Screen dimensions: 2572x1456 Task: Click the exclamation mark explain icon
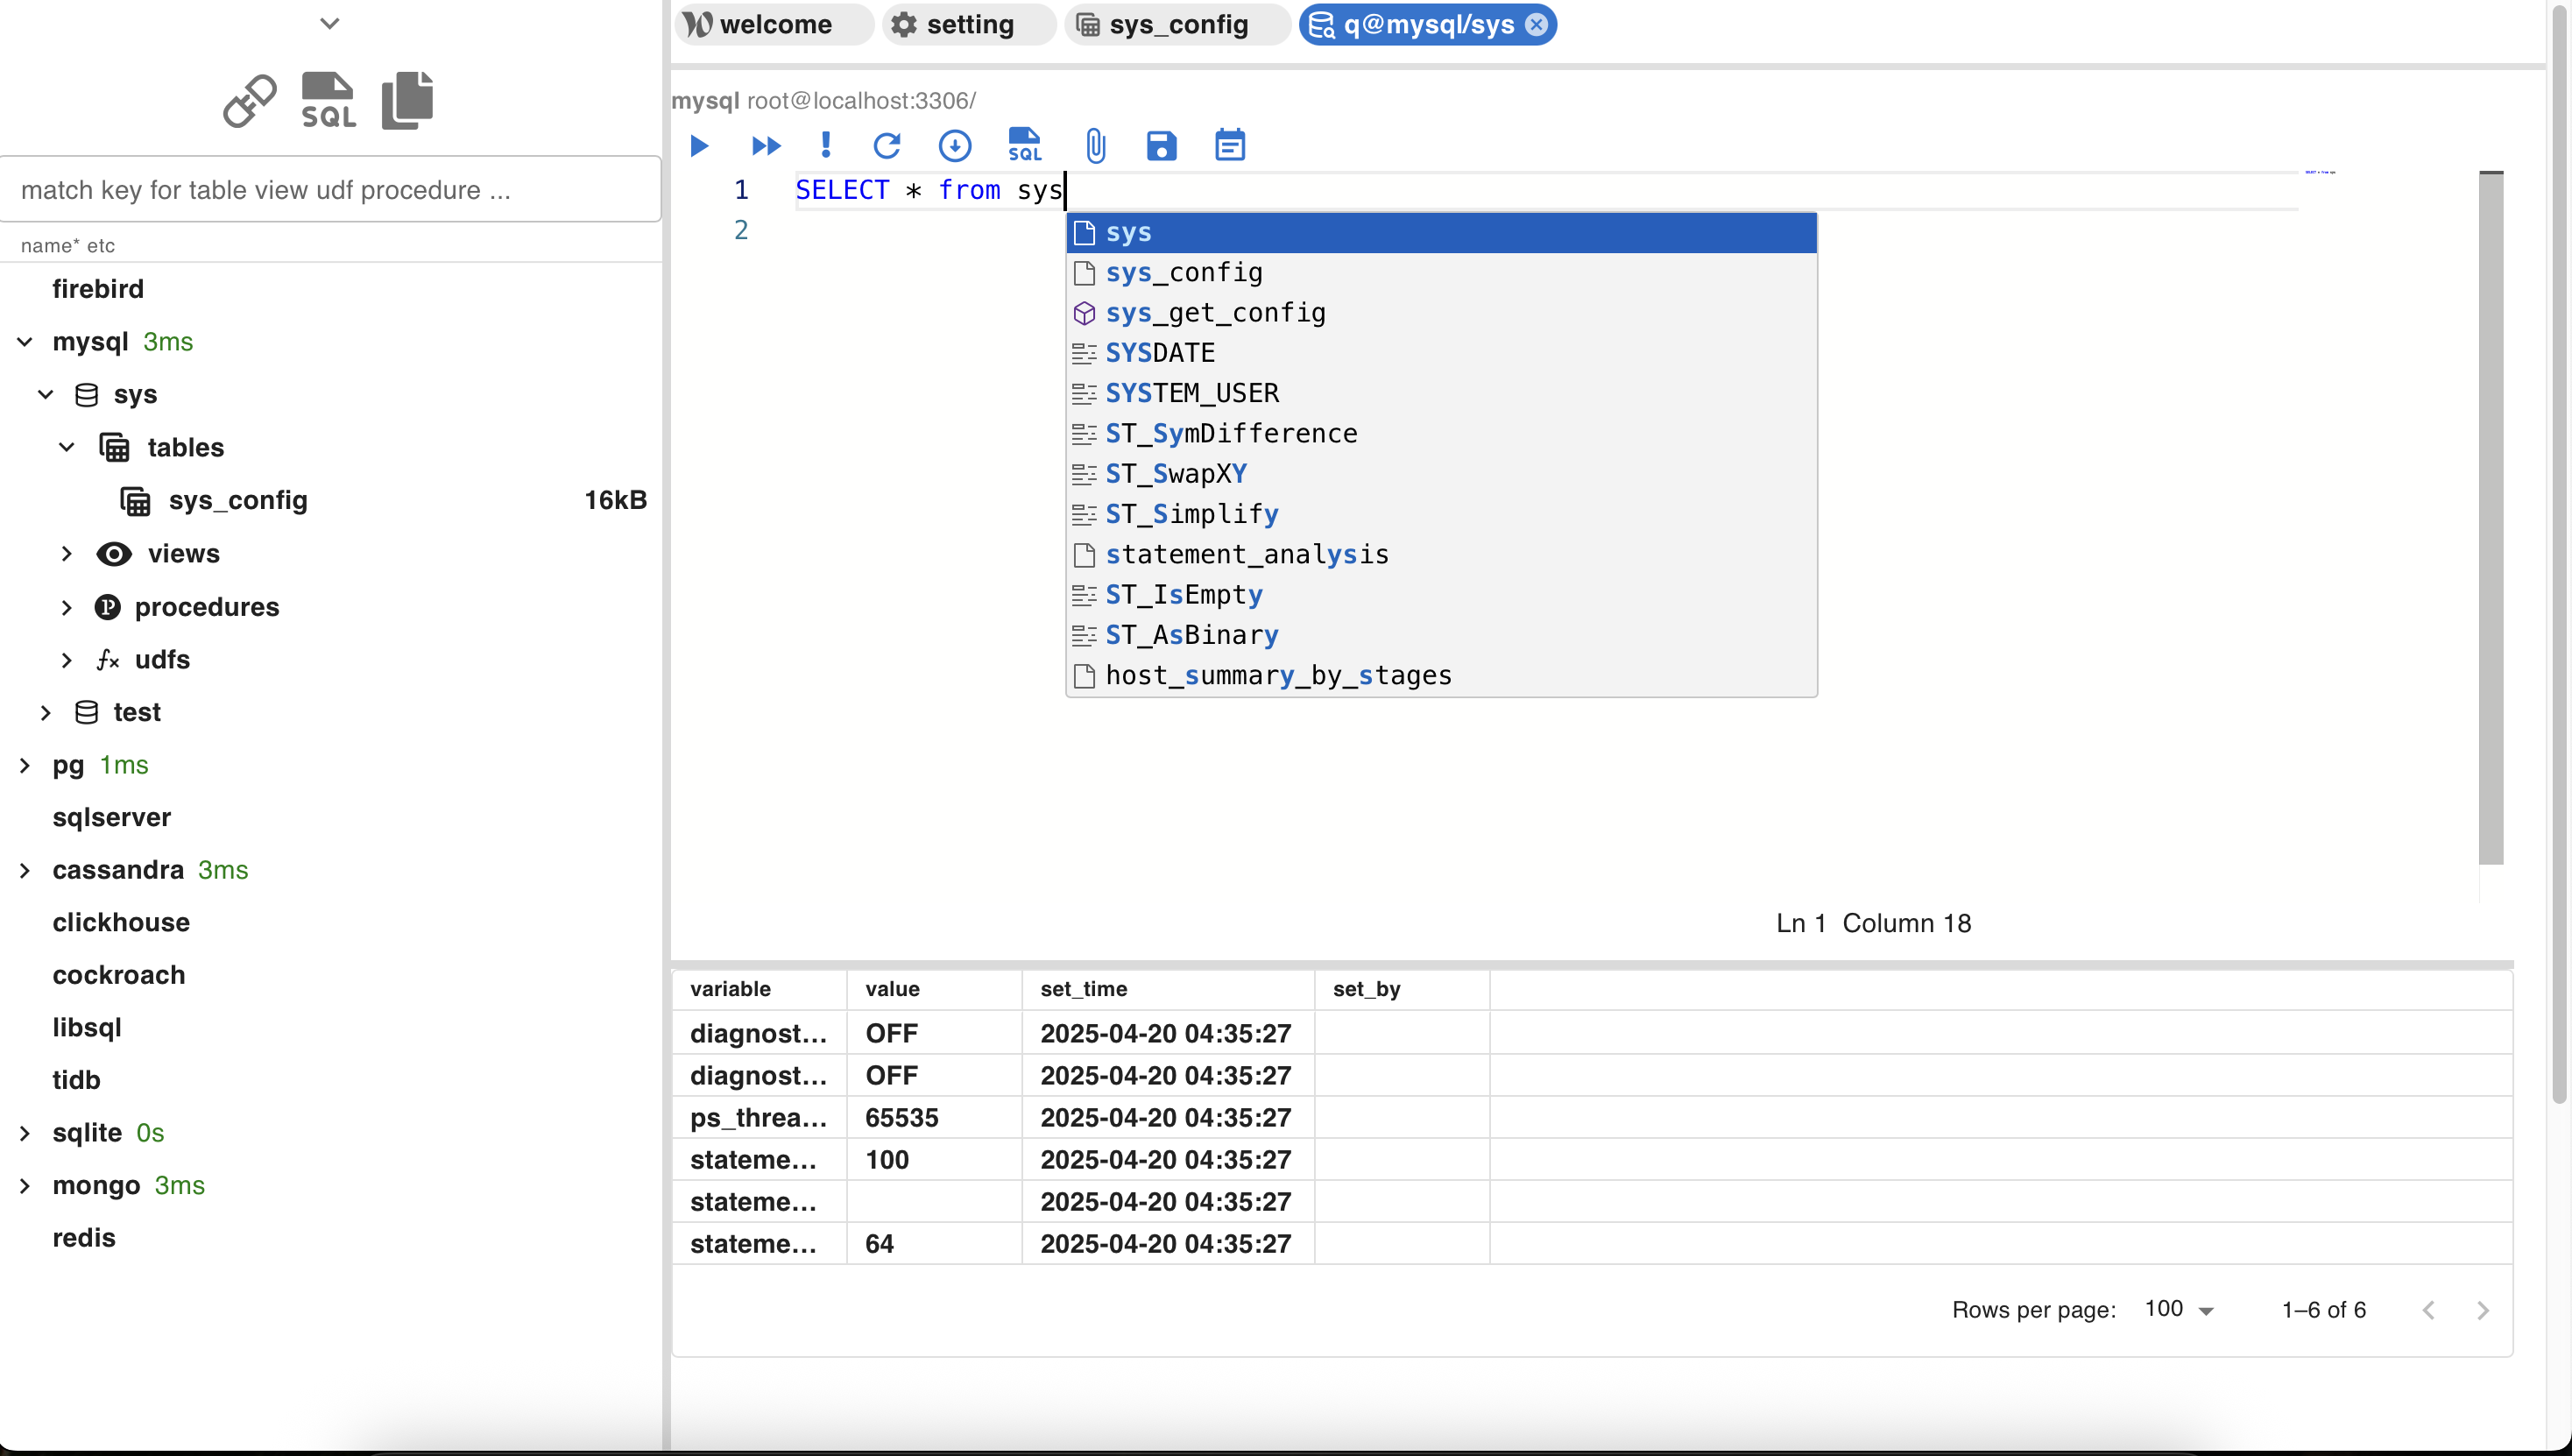825,146
